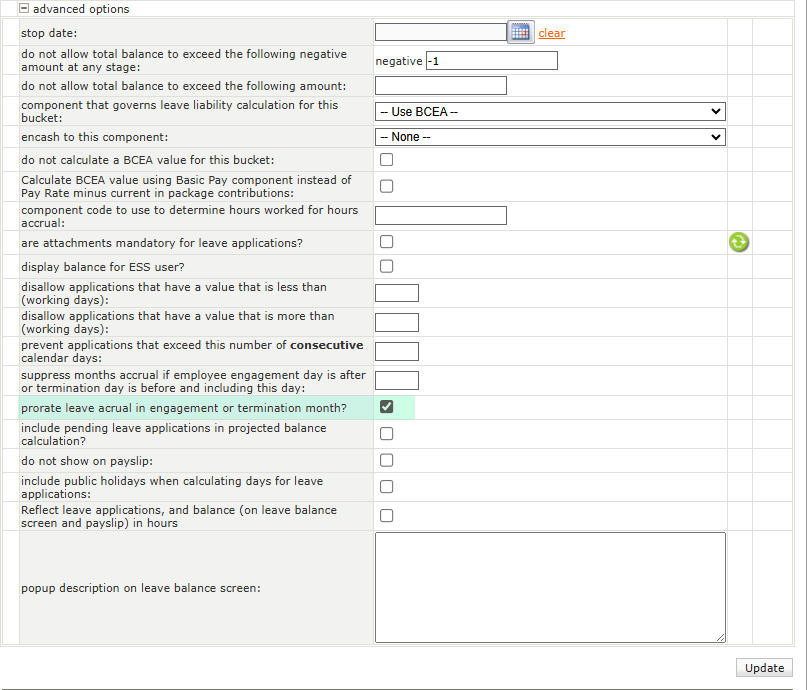Image resolution: width=807 pixels, height=690 pixels.
Task: Enable include pending leave applications checkbox
Action: pos(387,434)
